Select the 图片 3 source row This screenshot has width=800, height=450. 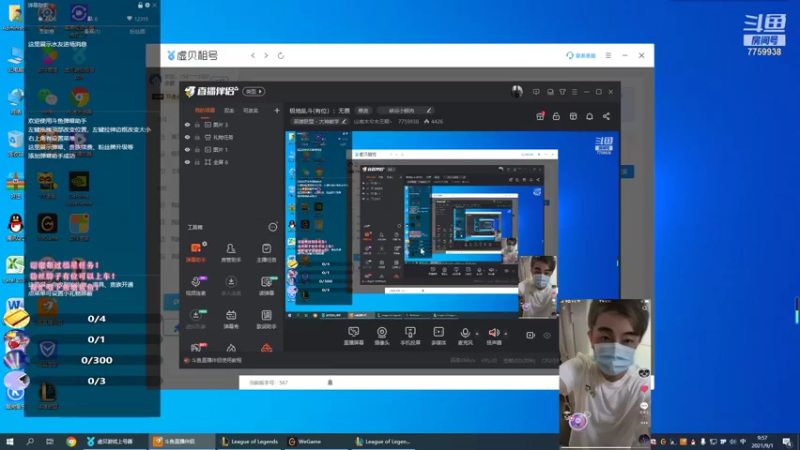pyautogui.click(x=231, y=124)
